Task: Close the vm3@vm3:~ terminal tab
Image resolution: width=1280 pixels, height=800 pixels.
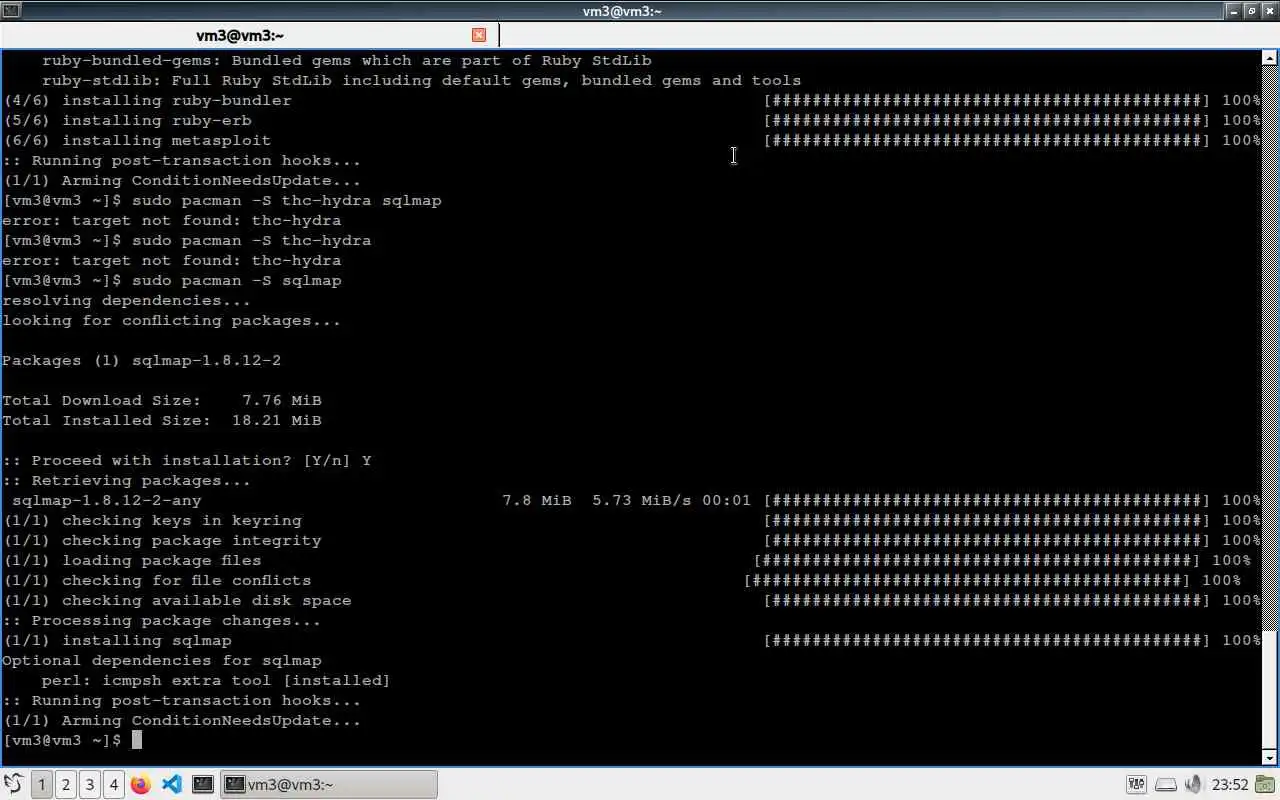Action: click(x=479, y=35)
